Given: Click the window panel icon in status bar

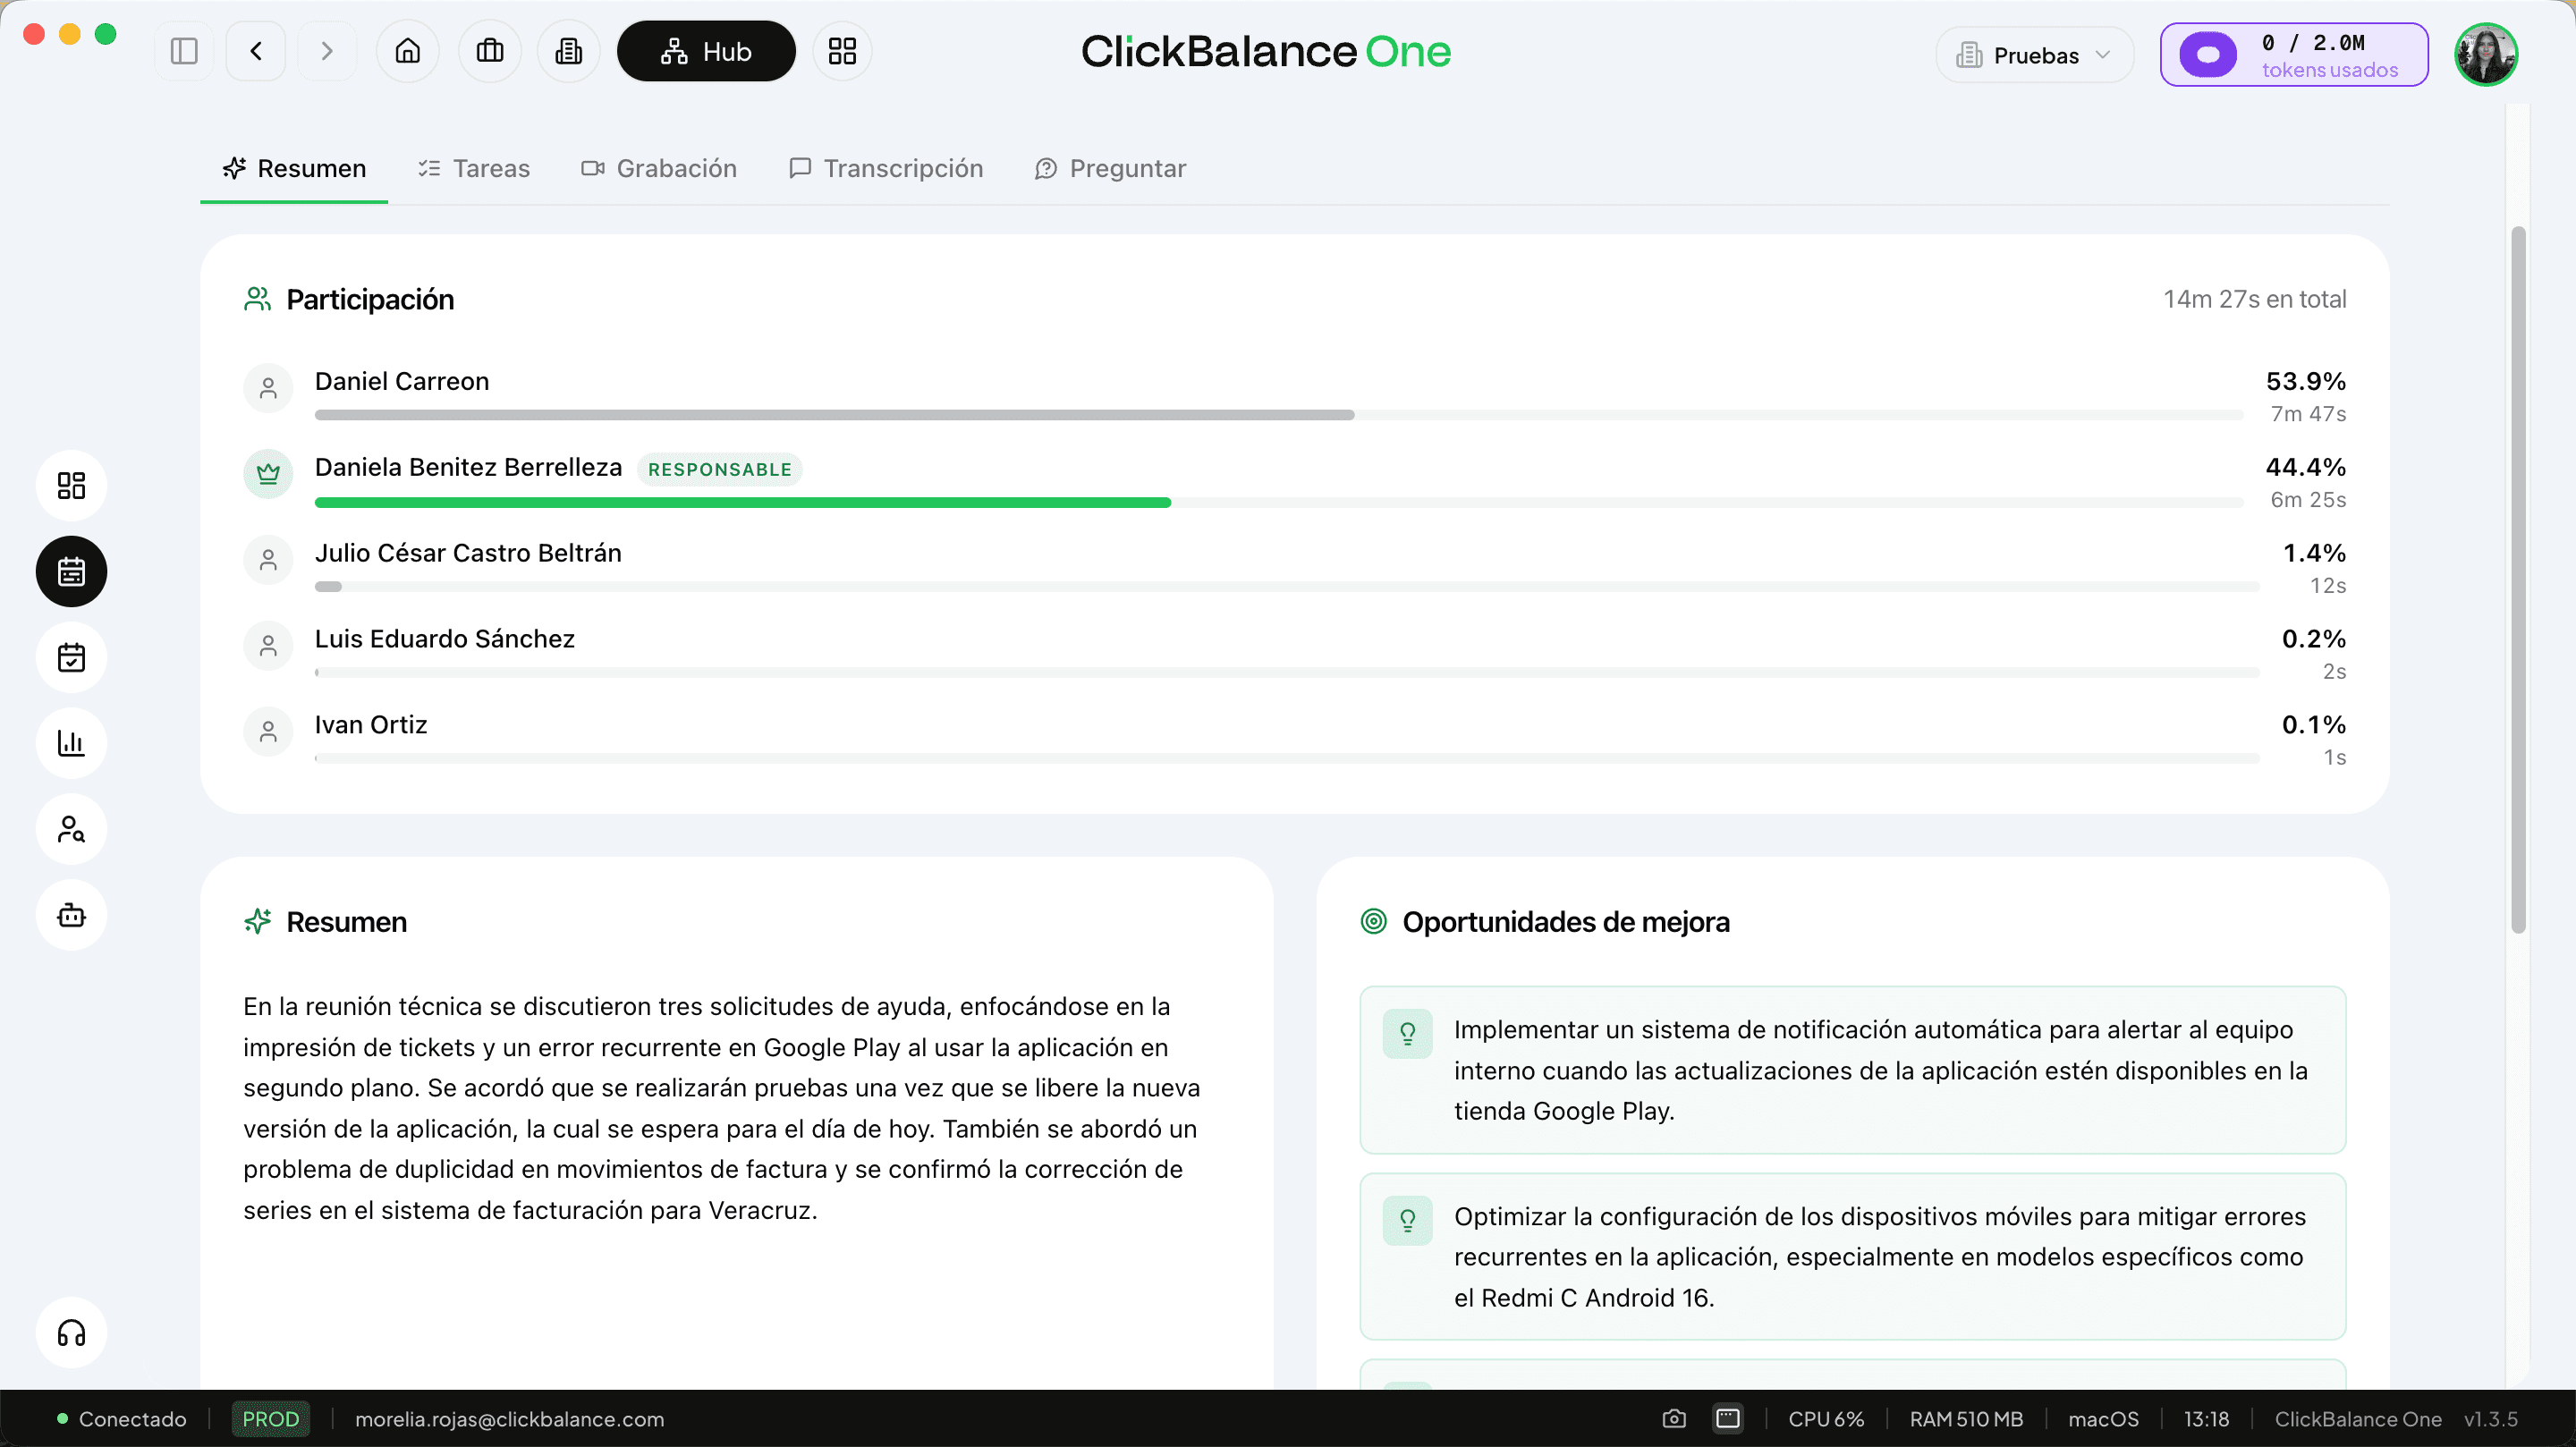Looking at the screenshot, I should pos(1728,1419).
